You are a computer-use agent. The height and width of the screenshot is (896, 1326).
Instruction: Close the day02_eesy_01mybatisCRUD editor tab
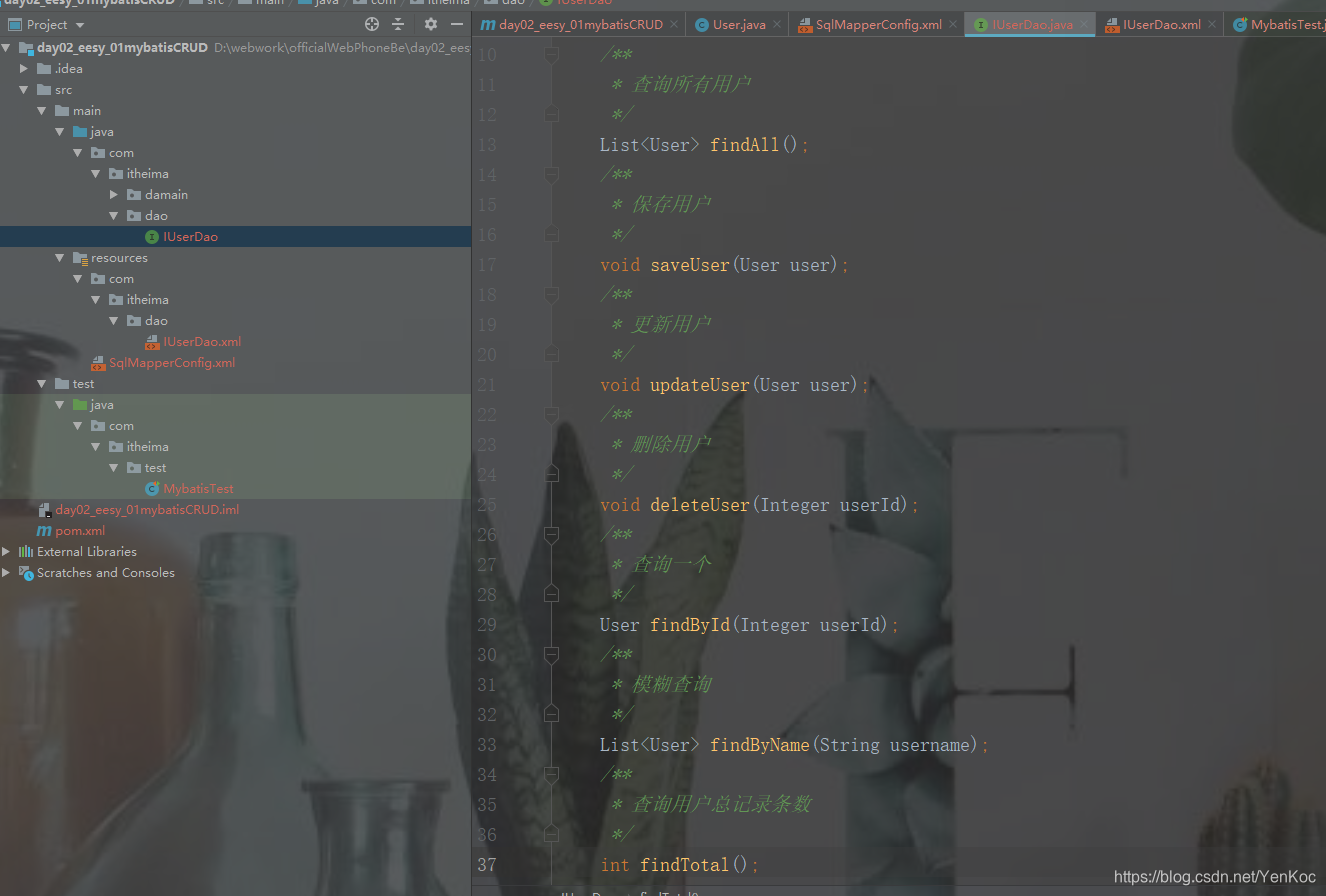point(673,24)
